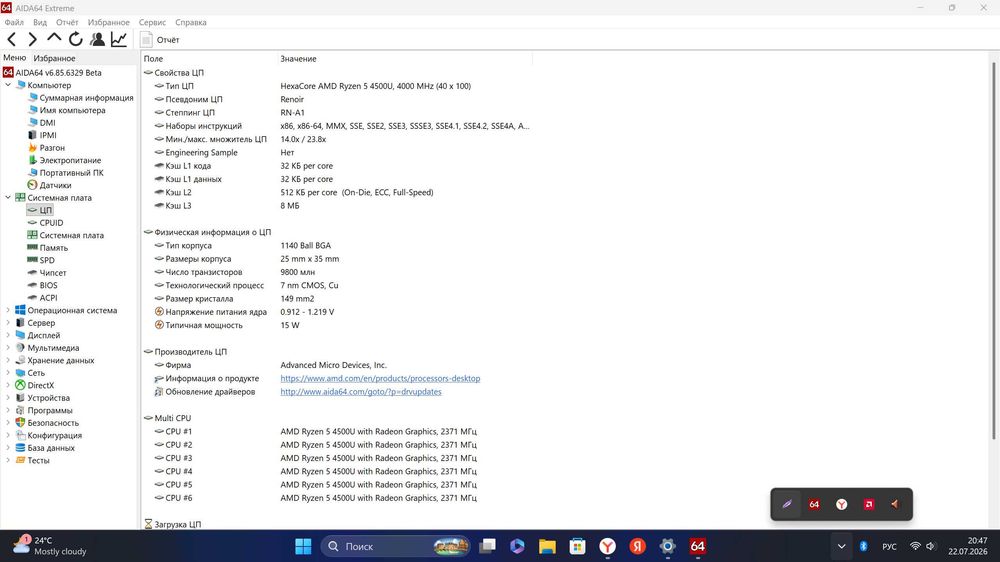Go forward with the right arrow toolbar icon
This screenshot has width=1000, height=562.
tap(33, 40)
